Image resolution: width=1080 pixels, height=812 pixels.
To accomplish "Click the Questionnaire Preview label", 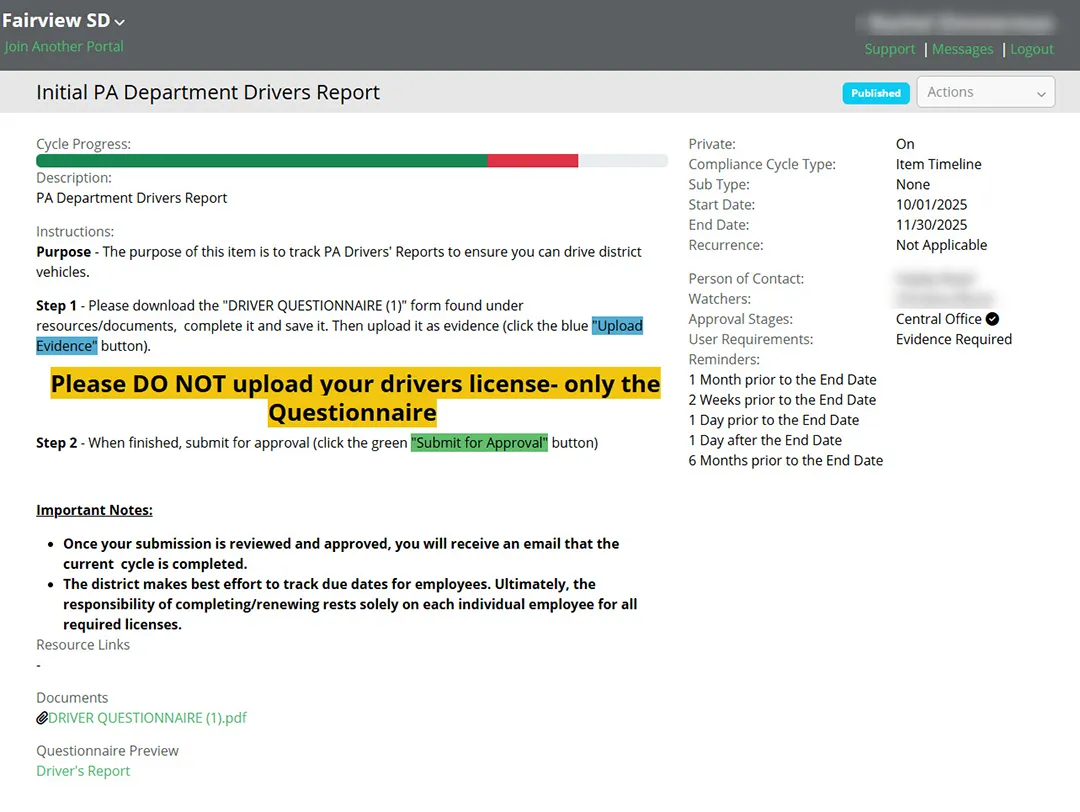I will point(107,751).
